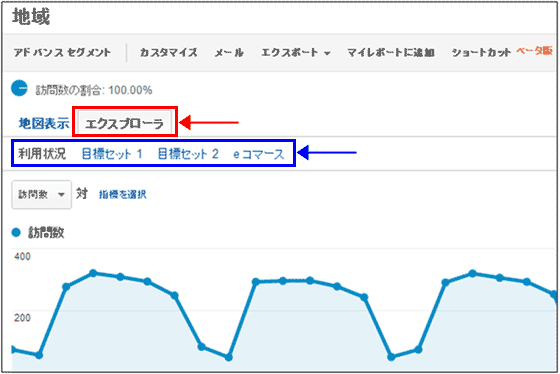The height and width of the screenshot is (374, 560).
Task: Click the 訪問数 chart legend entry
Action: pos(38,233)
